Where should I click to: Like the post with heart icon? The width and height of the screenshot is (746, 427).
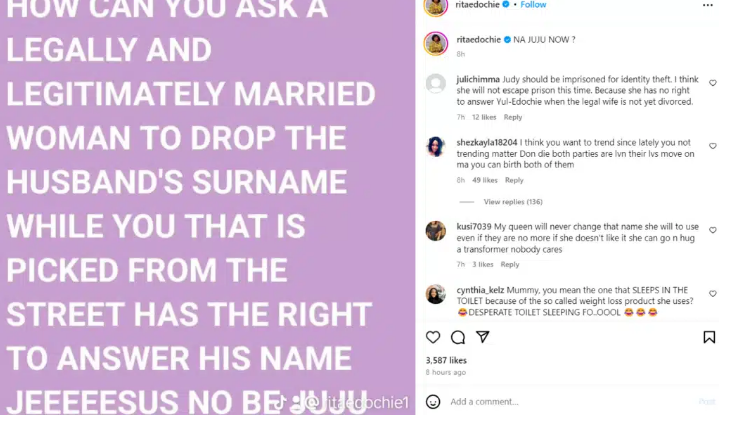pyautogui.click(x=433, y=338)
